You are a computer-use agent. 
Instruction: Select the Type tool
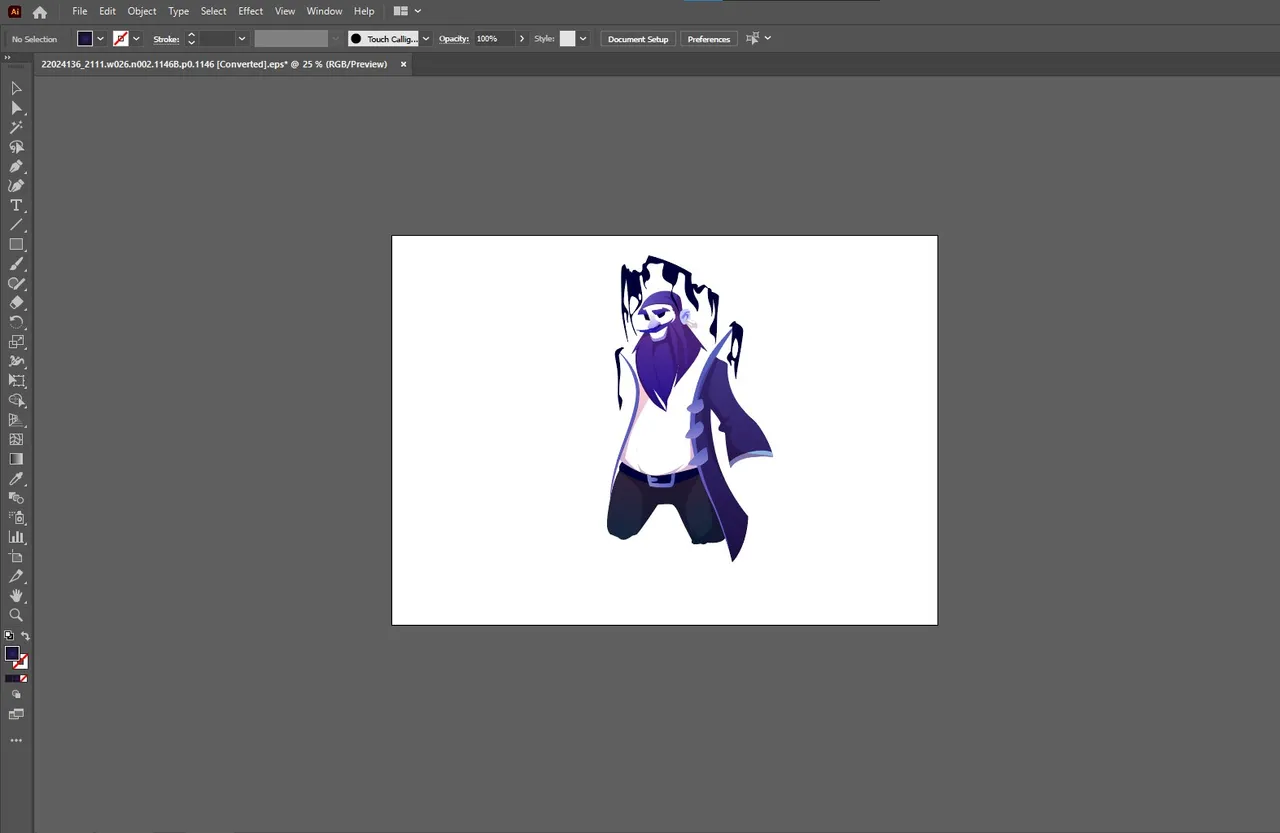coord(16,205)
